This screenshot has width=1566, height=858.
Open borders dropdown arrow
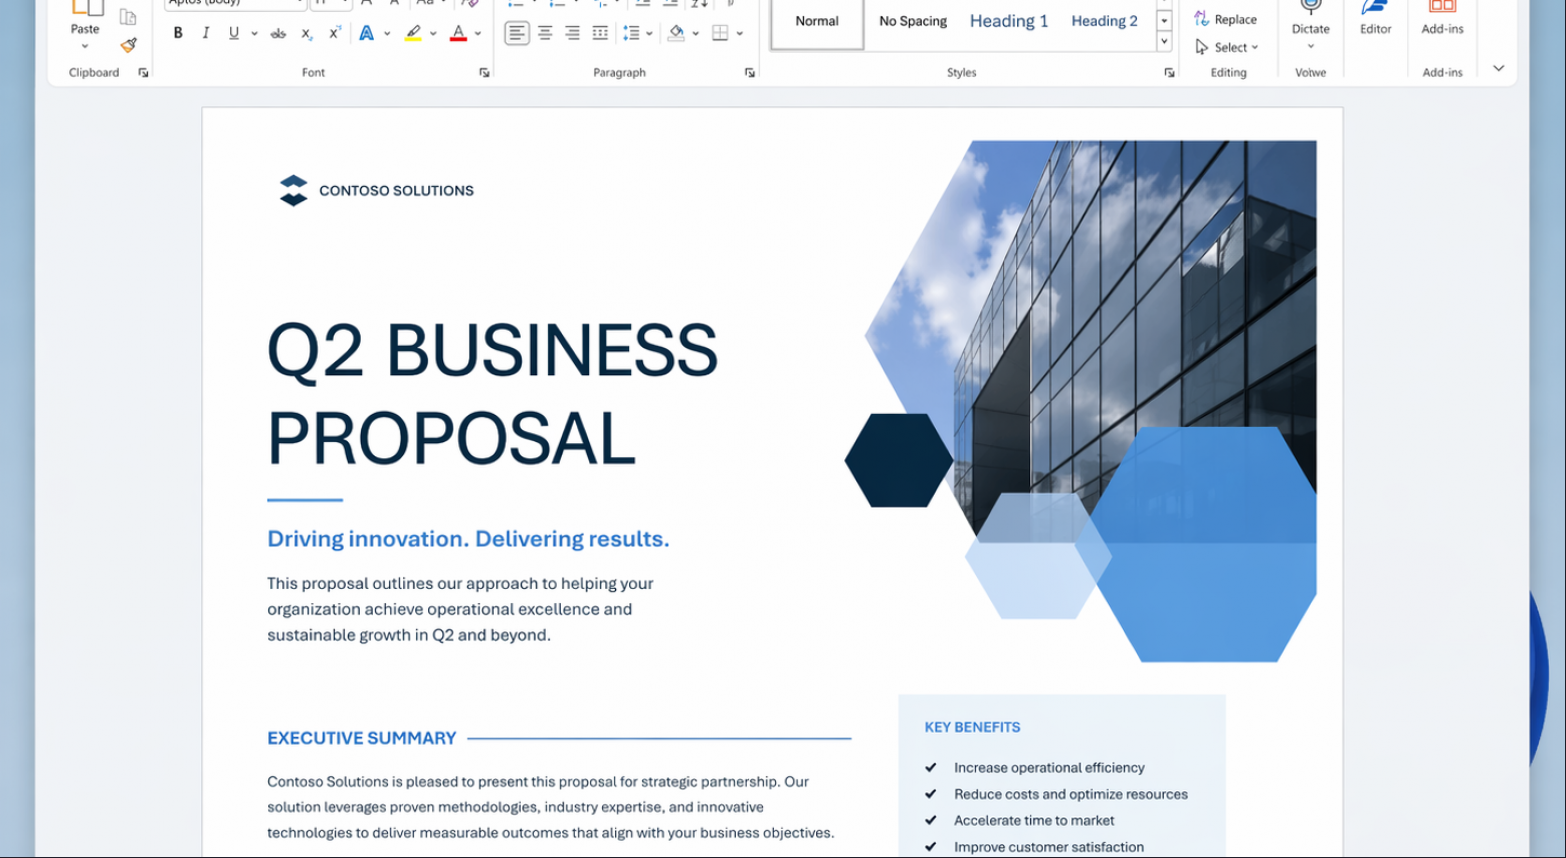(x=739, y=33)
